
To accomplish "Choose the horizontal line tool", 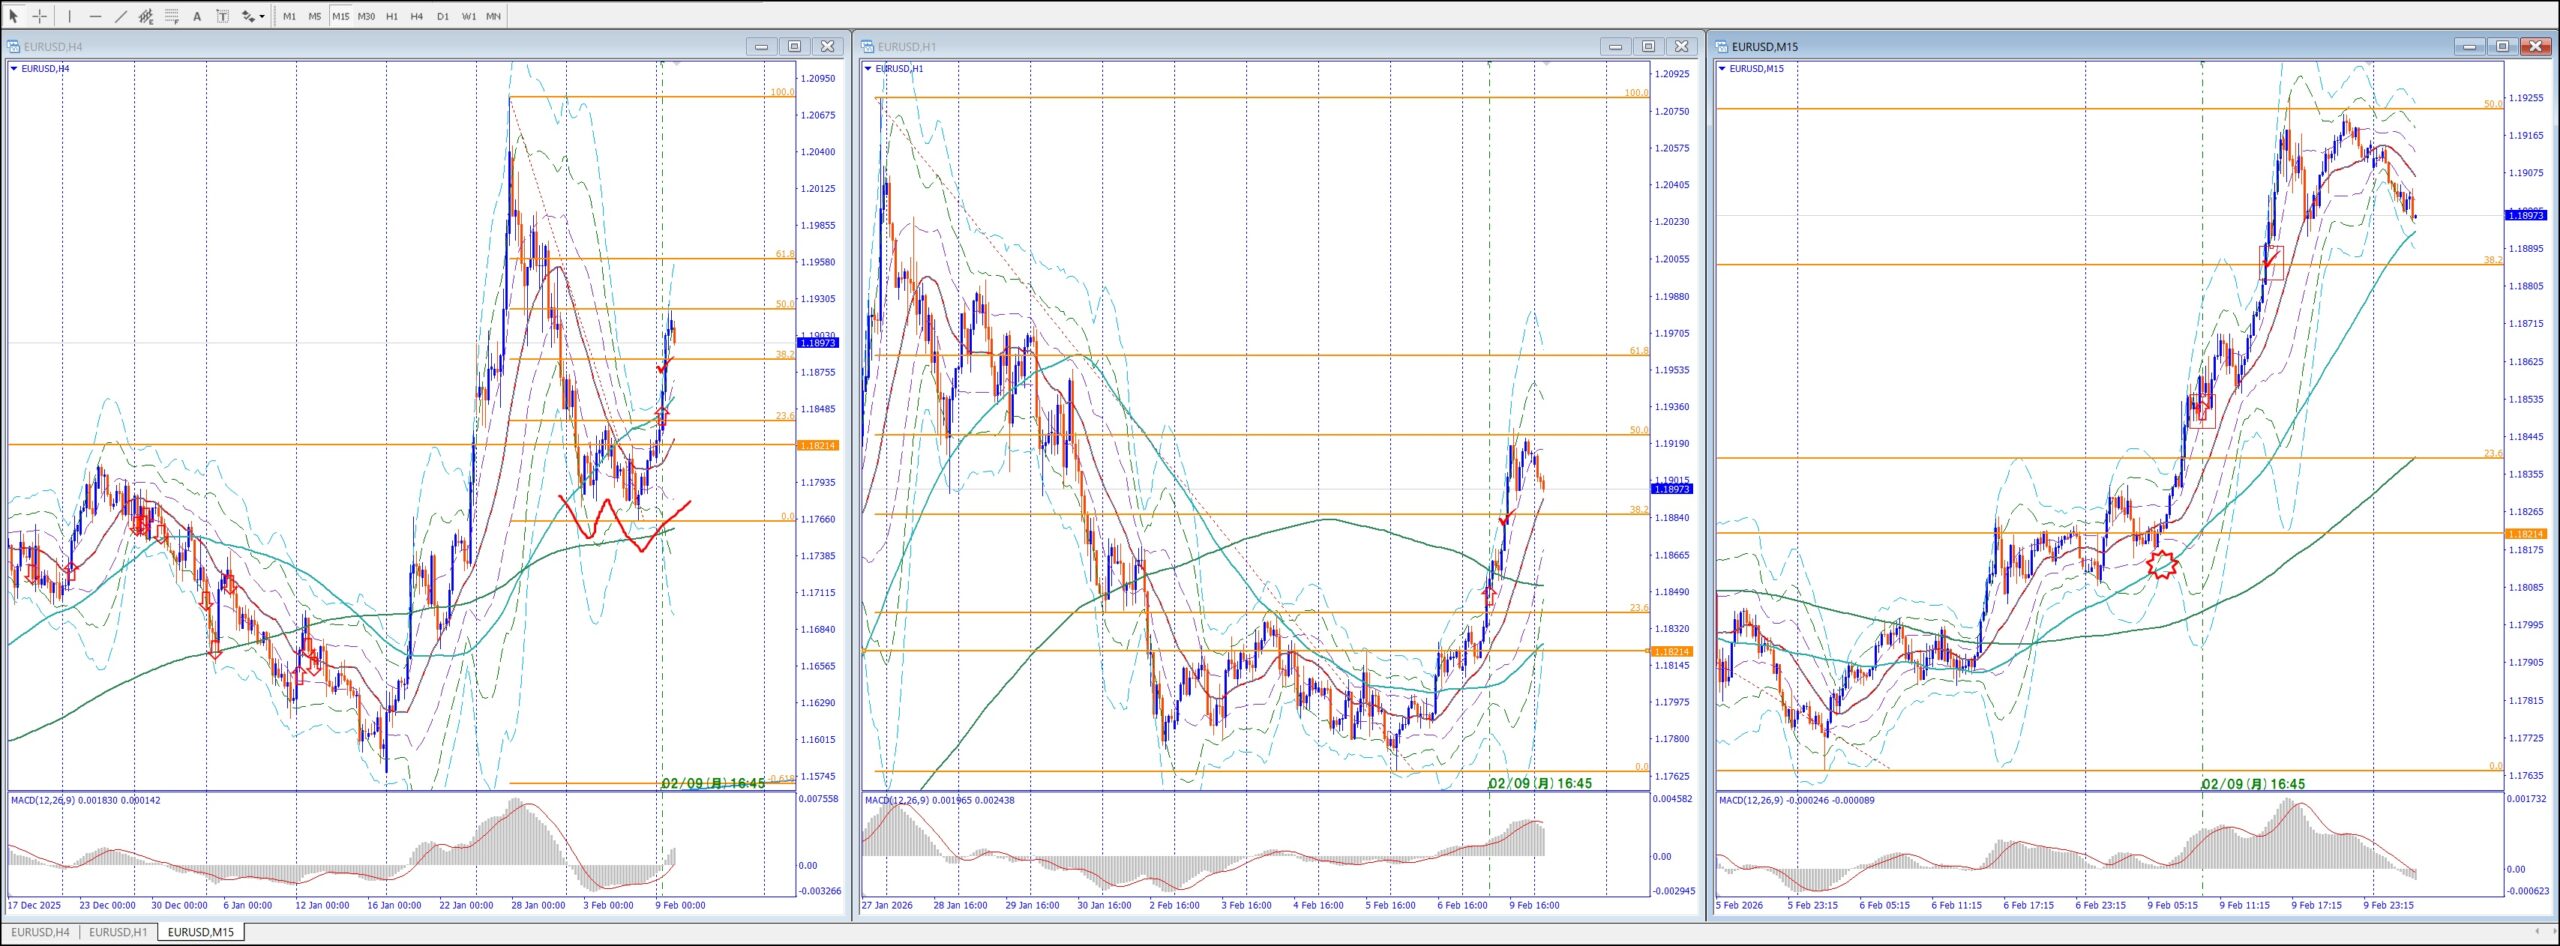I will click(x=95, y=16).
